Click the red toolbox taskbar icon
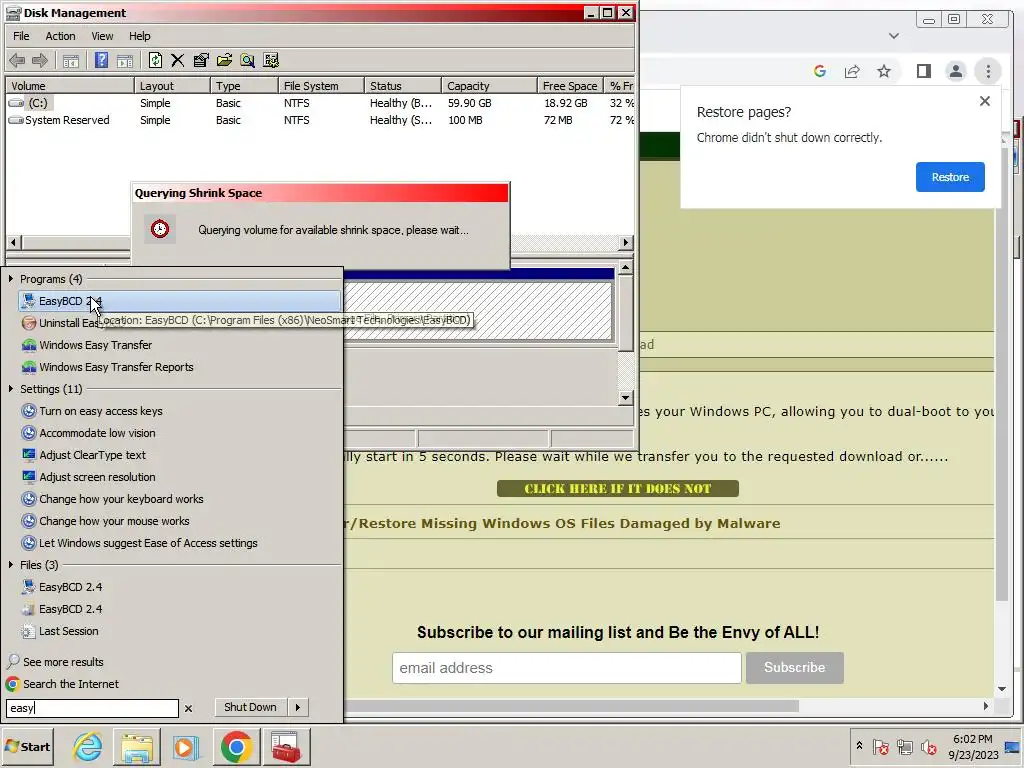The height and width of the screenshot is (768, 1024). click(286, 746)
